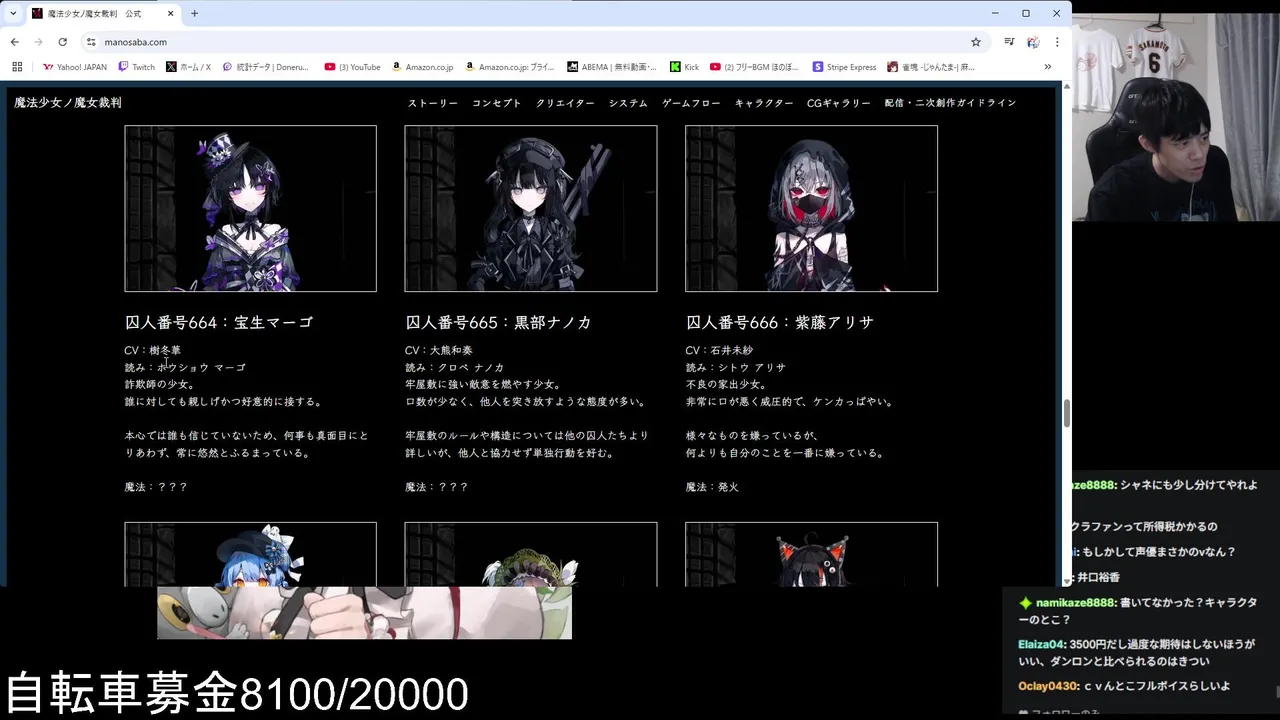This screenshot has height=720, width=1280.
Task: Click the address bar showing manosaba.com
Action: point(530,42)
